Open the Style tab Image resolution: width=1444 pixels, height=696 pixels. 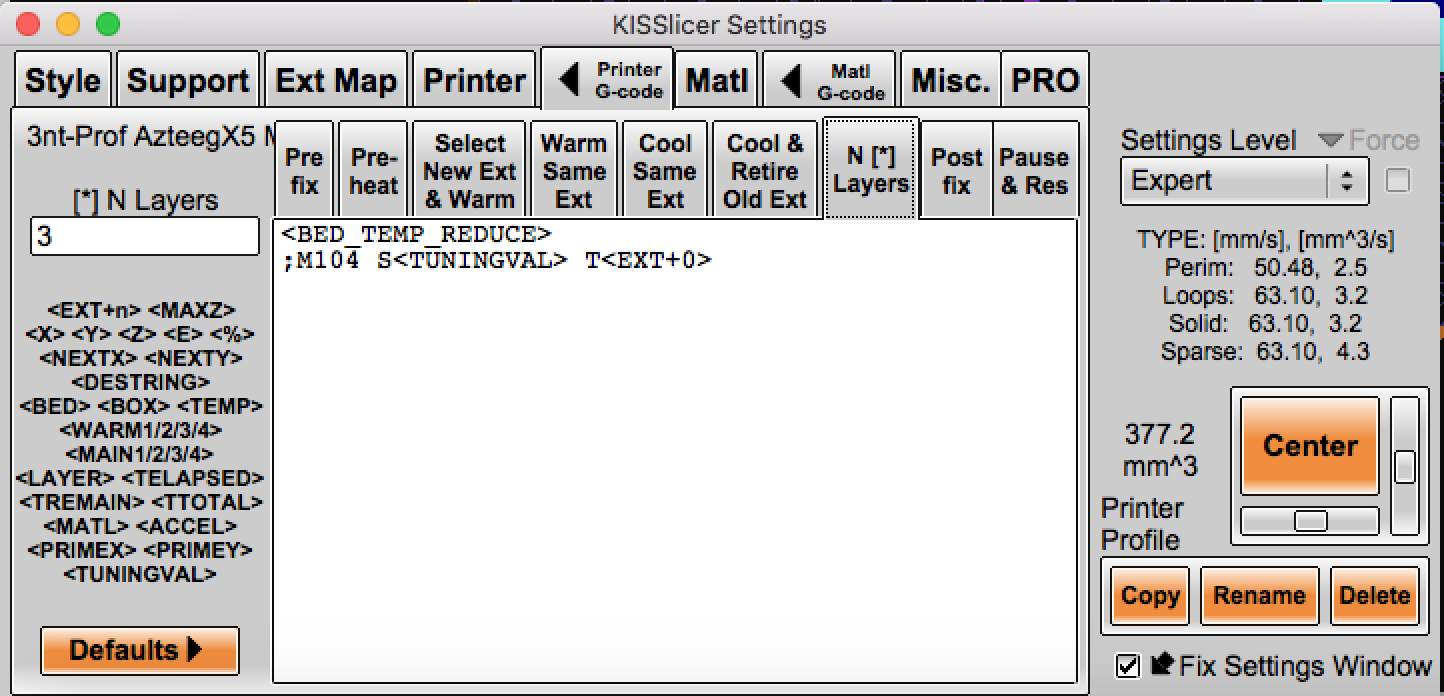[x=62, y=80]
